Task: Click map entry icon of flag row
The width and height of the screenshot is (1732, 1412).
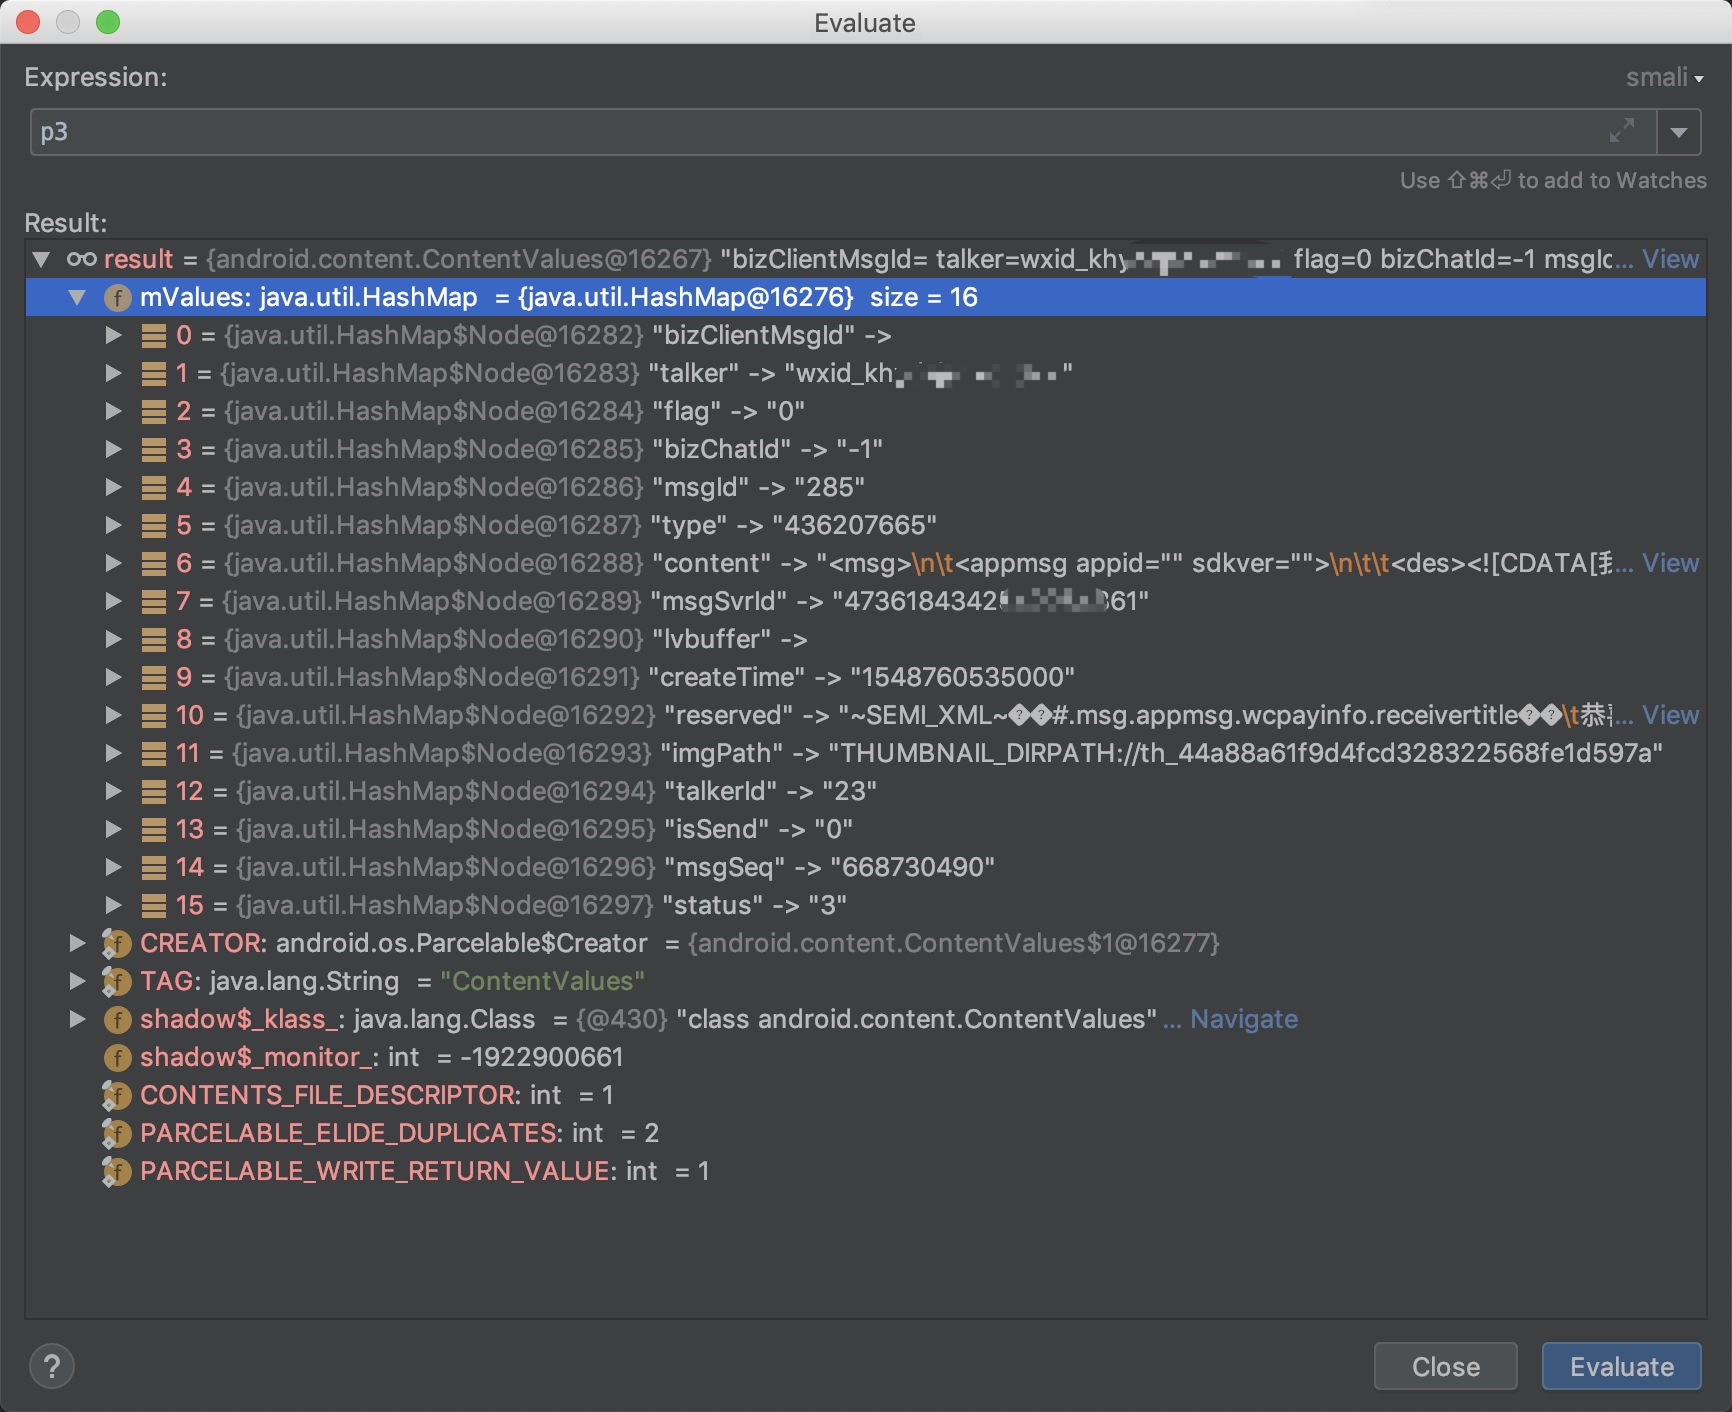Action: click(x=154, y=411)
